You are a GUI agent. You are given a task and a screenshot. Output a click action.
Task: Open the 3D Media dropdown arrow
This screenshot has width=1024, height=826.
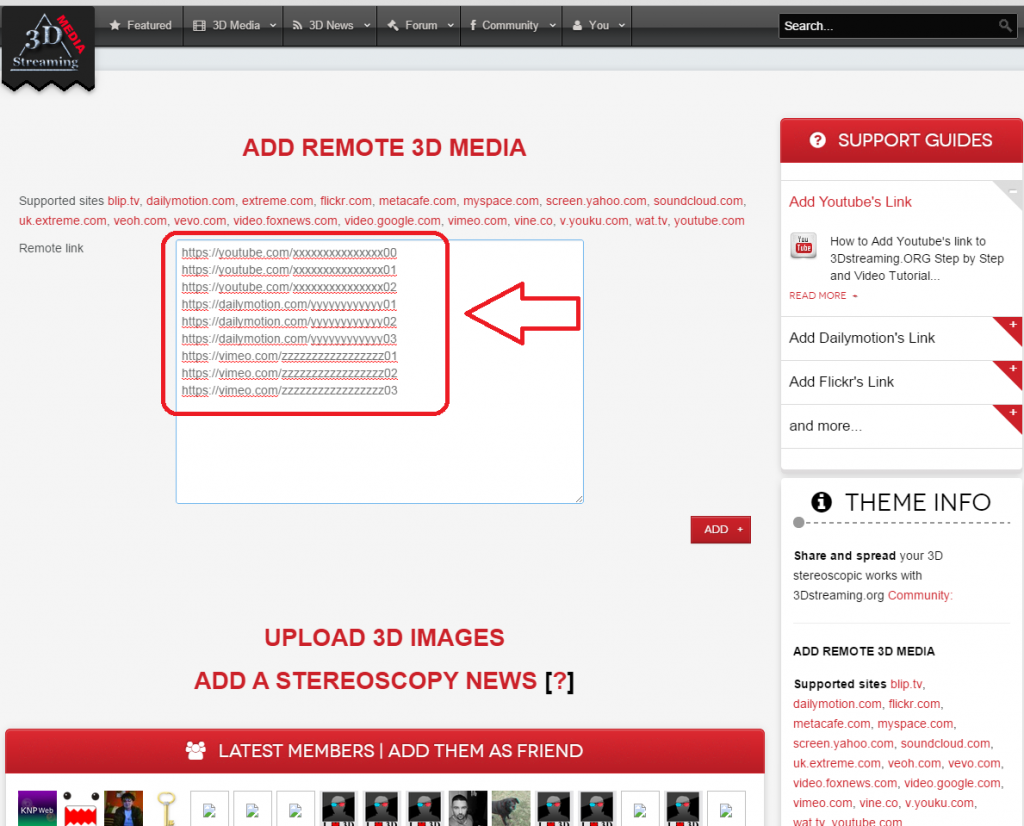click(273, 25)
